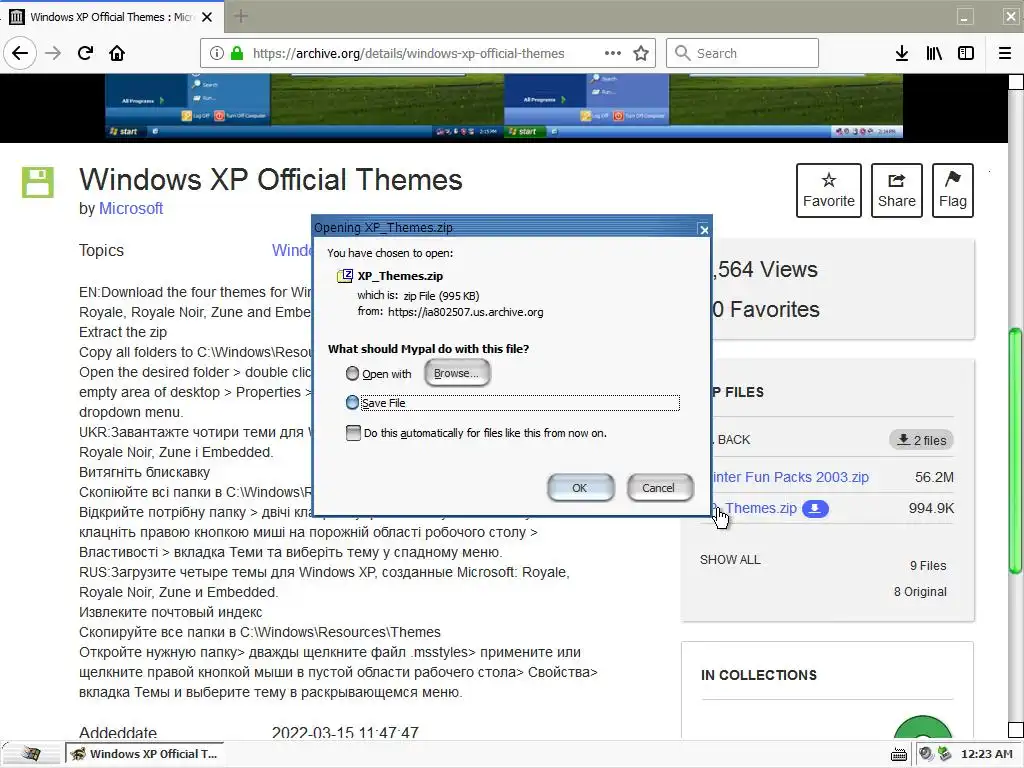Click the volume tray icon
This screenshot has height=768, width=1024.
tap(926, 754)
